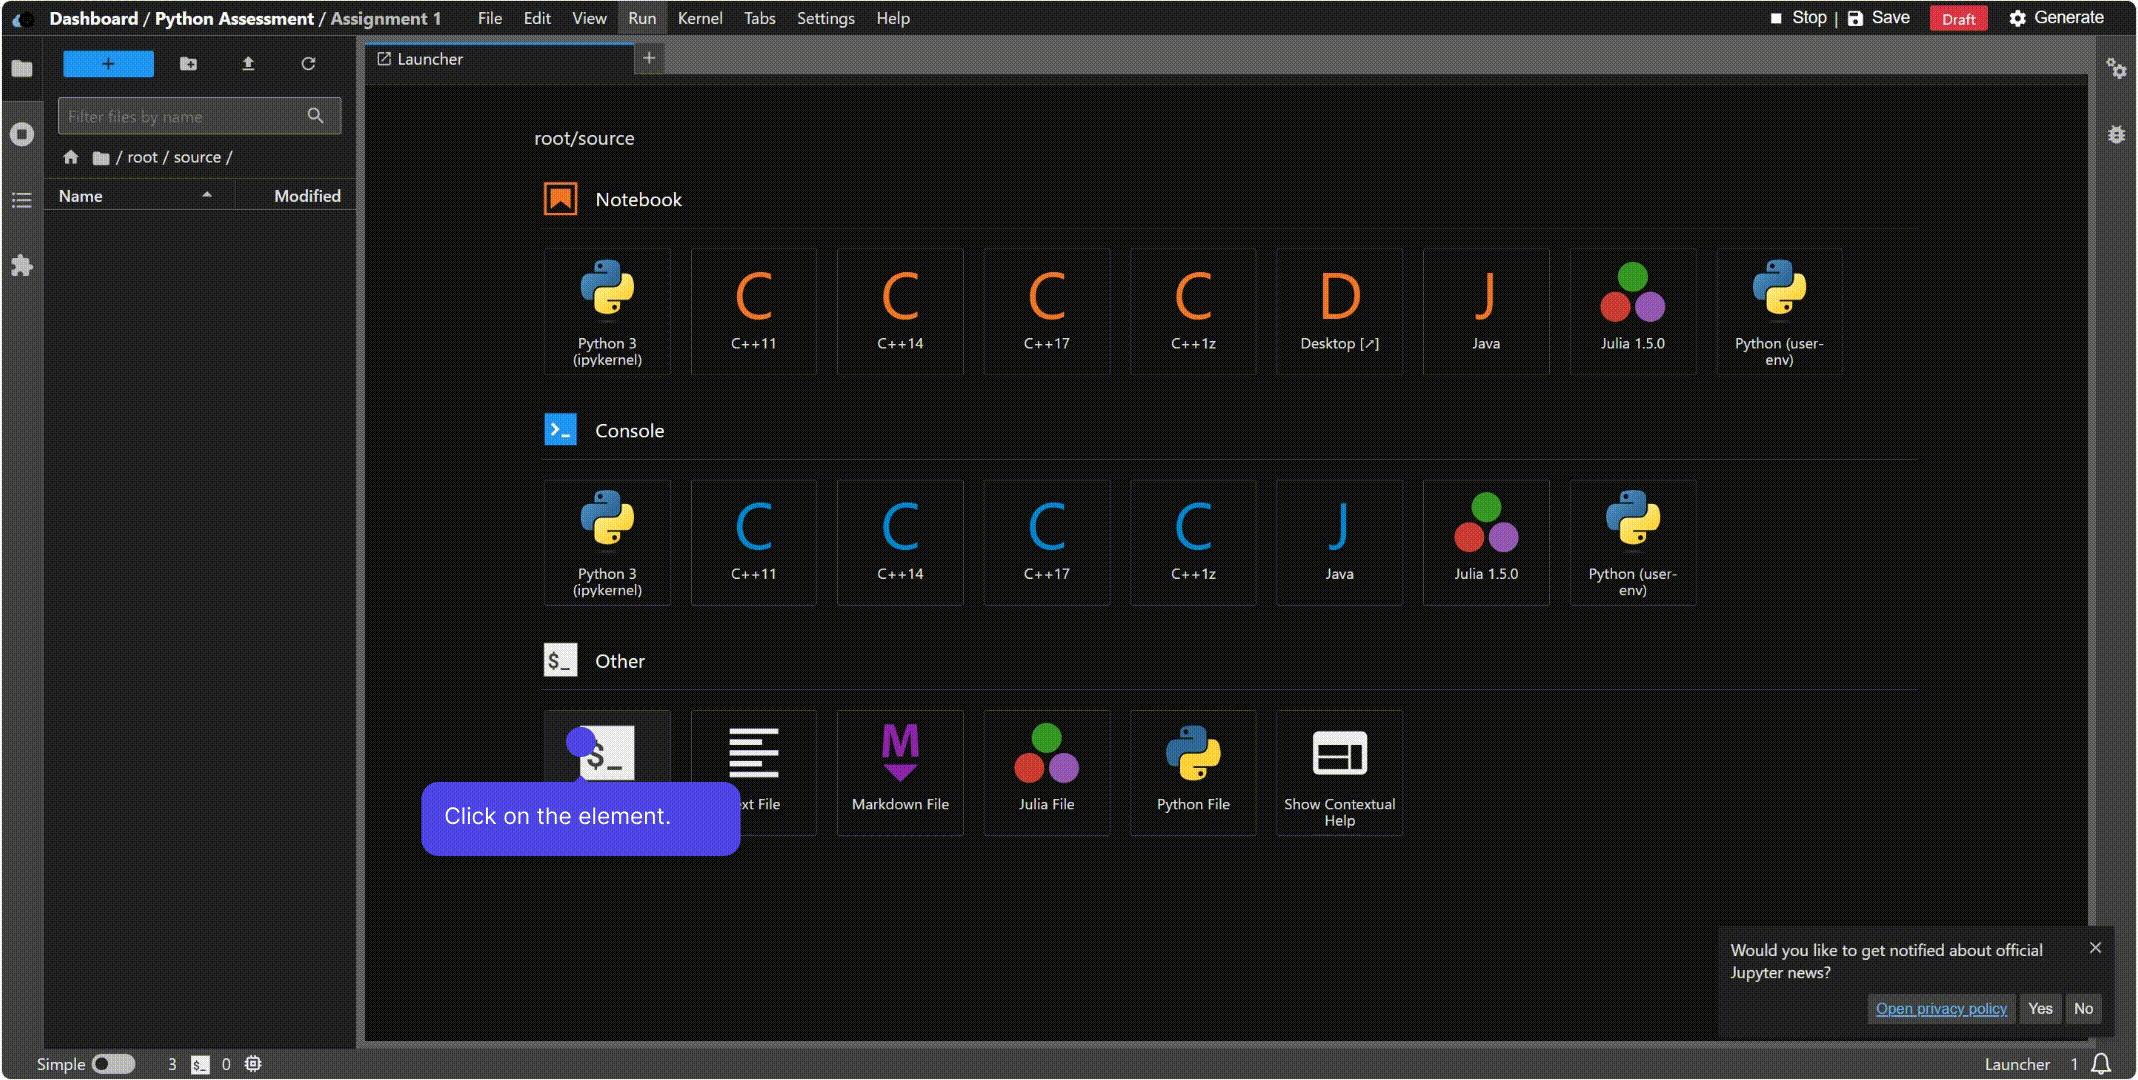Open the File menu
Image resolution: width=2138 pixels, height=1080 pixels.
click(490, 18)
